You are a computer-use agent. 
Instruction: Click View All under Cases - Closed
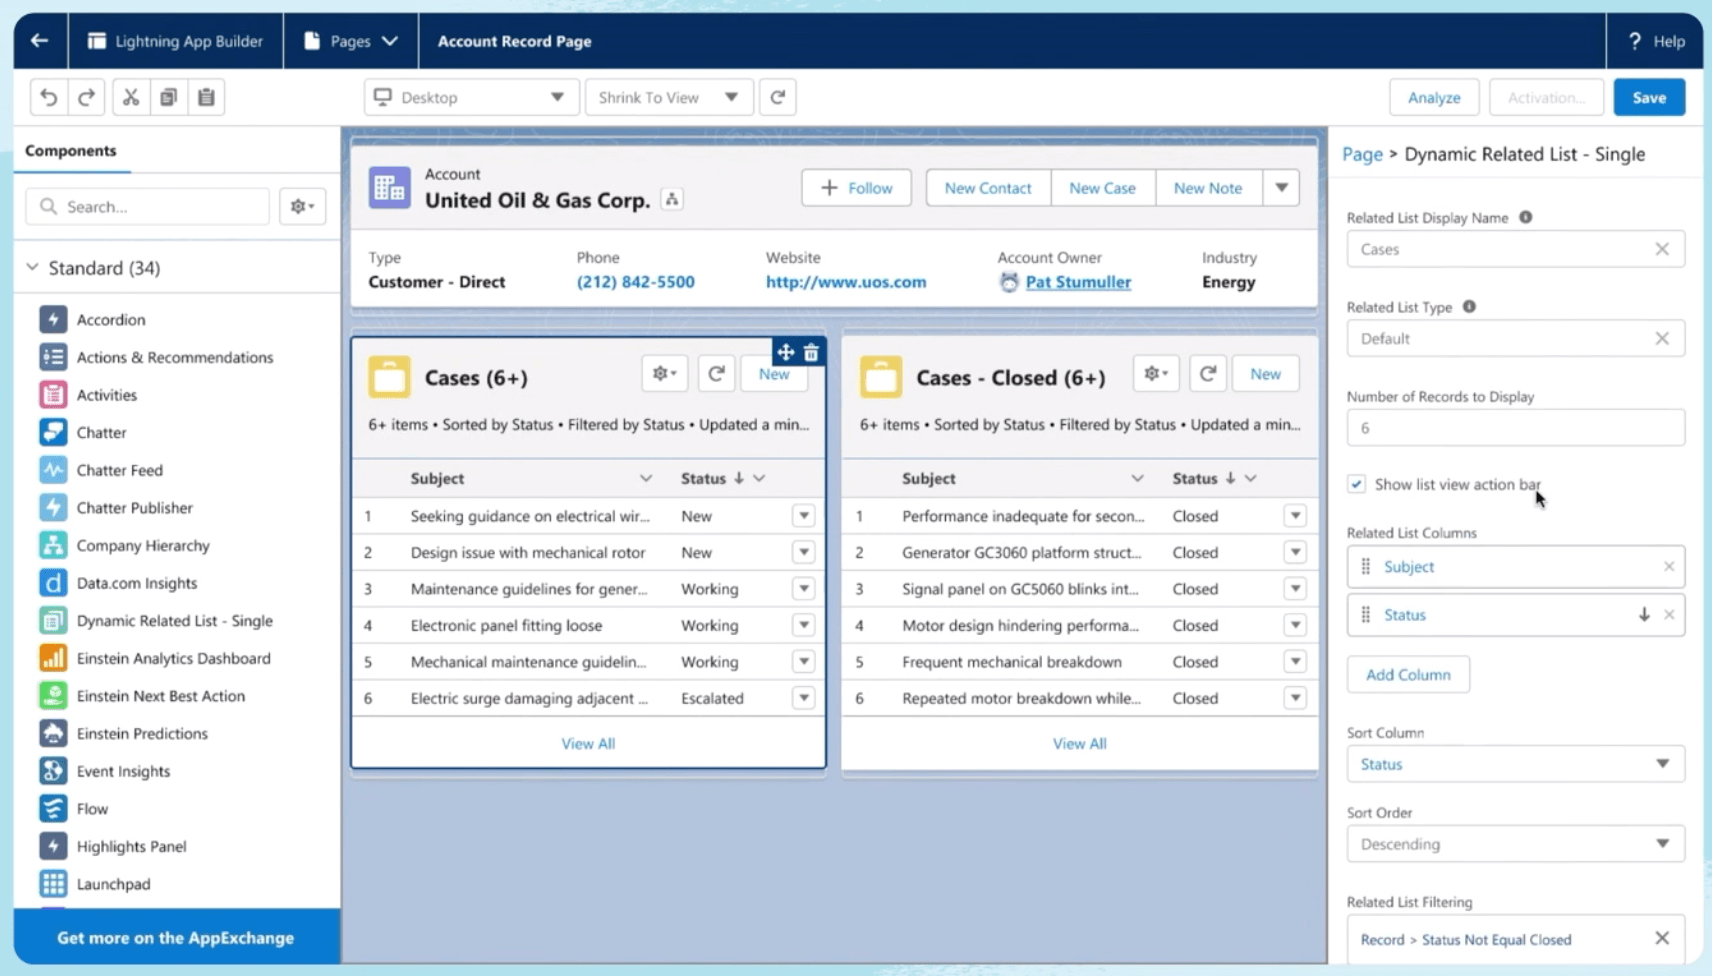pyautogui.click(x=1080, y=744)
